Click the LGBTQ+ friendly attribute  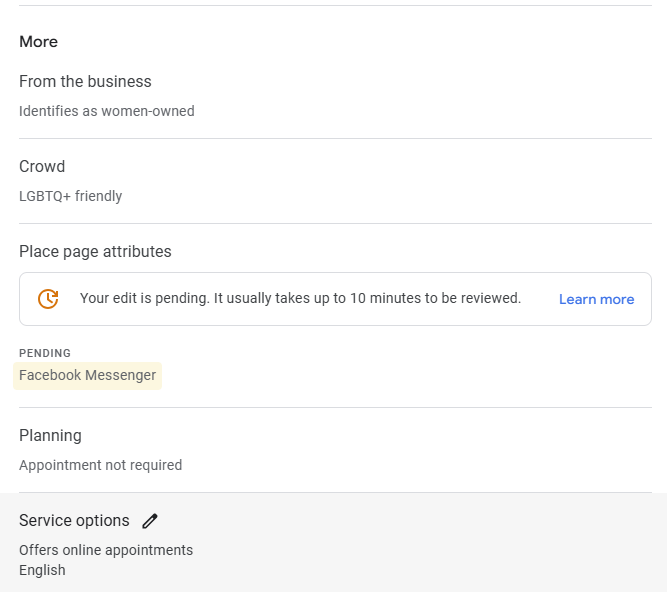70,196
